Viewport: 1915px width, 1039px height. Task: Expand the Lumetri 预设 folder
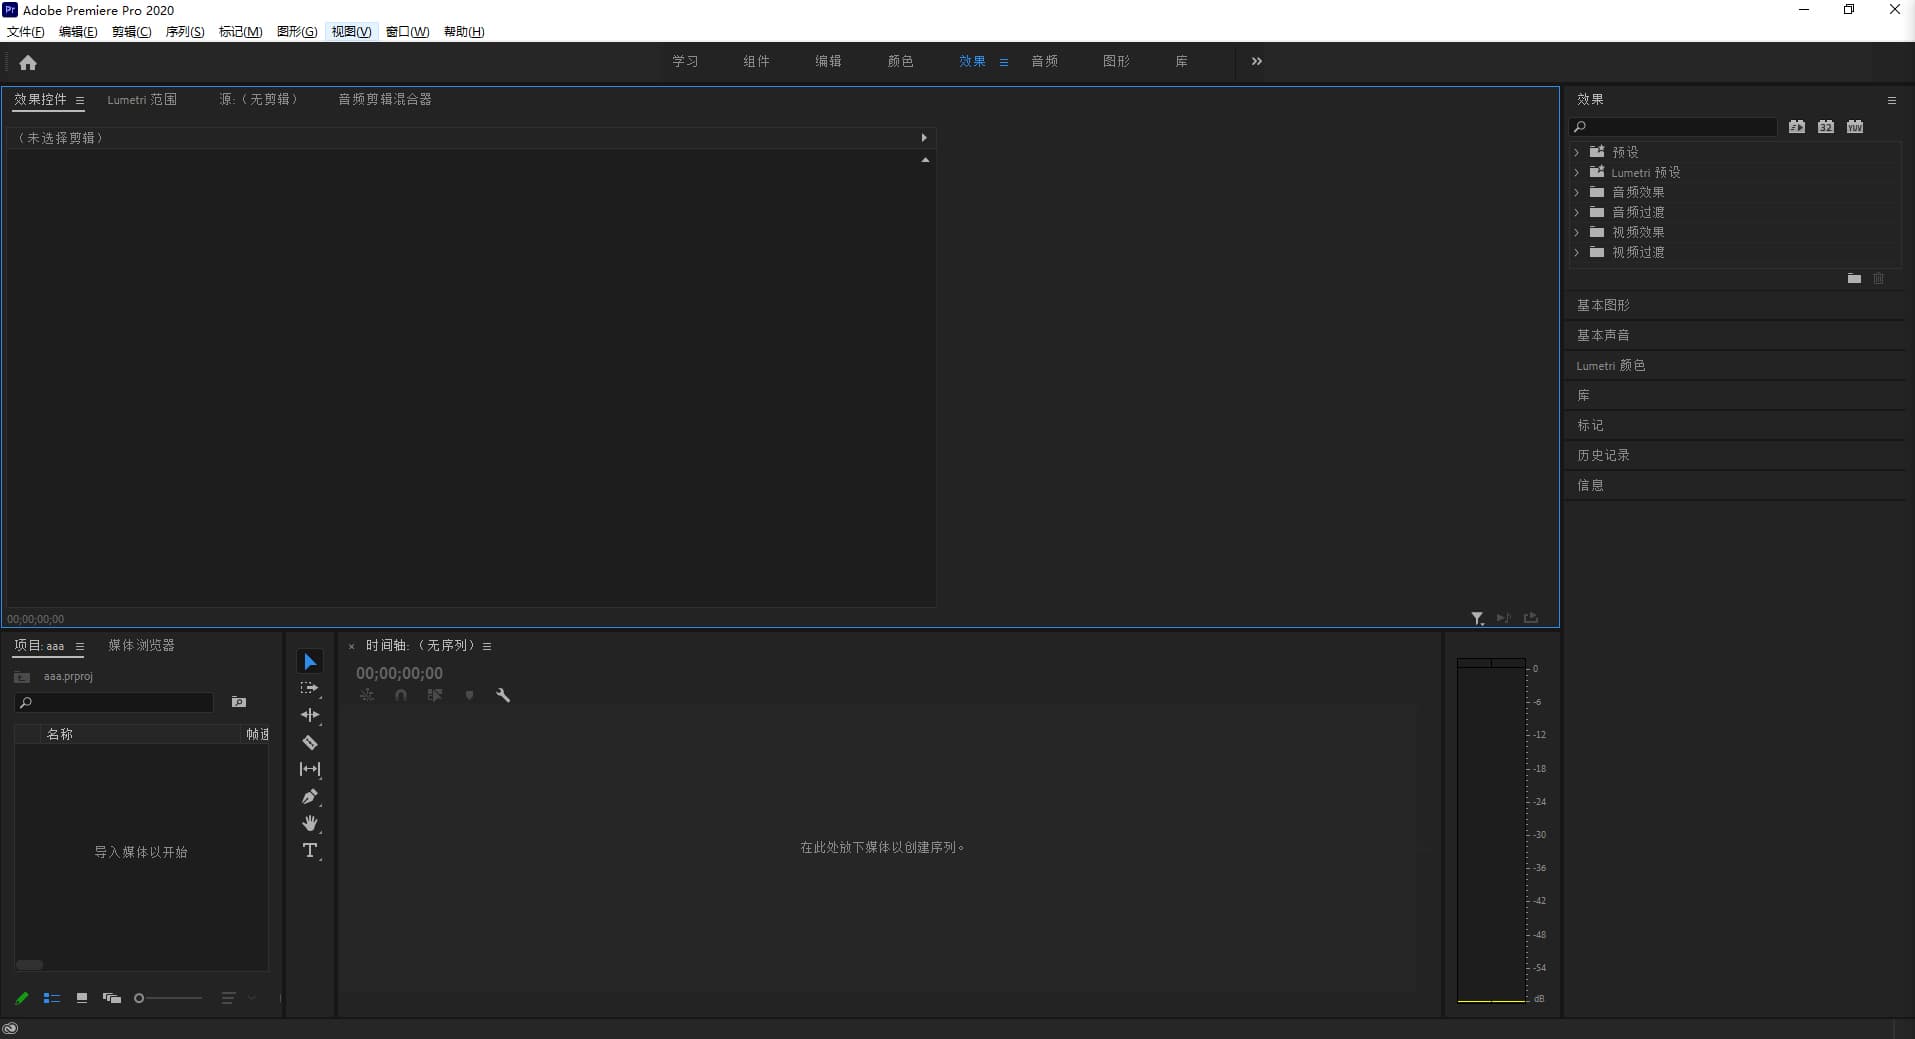(x=1577, y=172)
